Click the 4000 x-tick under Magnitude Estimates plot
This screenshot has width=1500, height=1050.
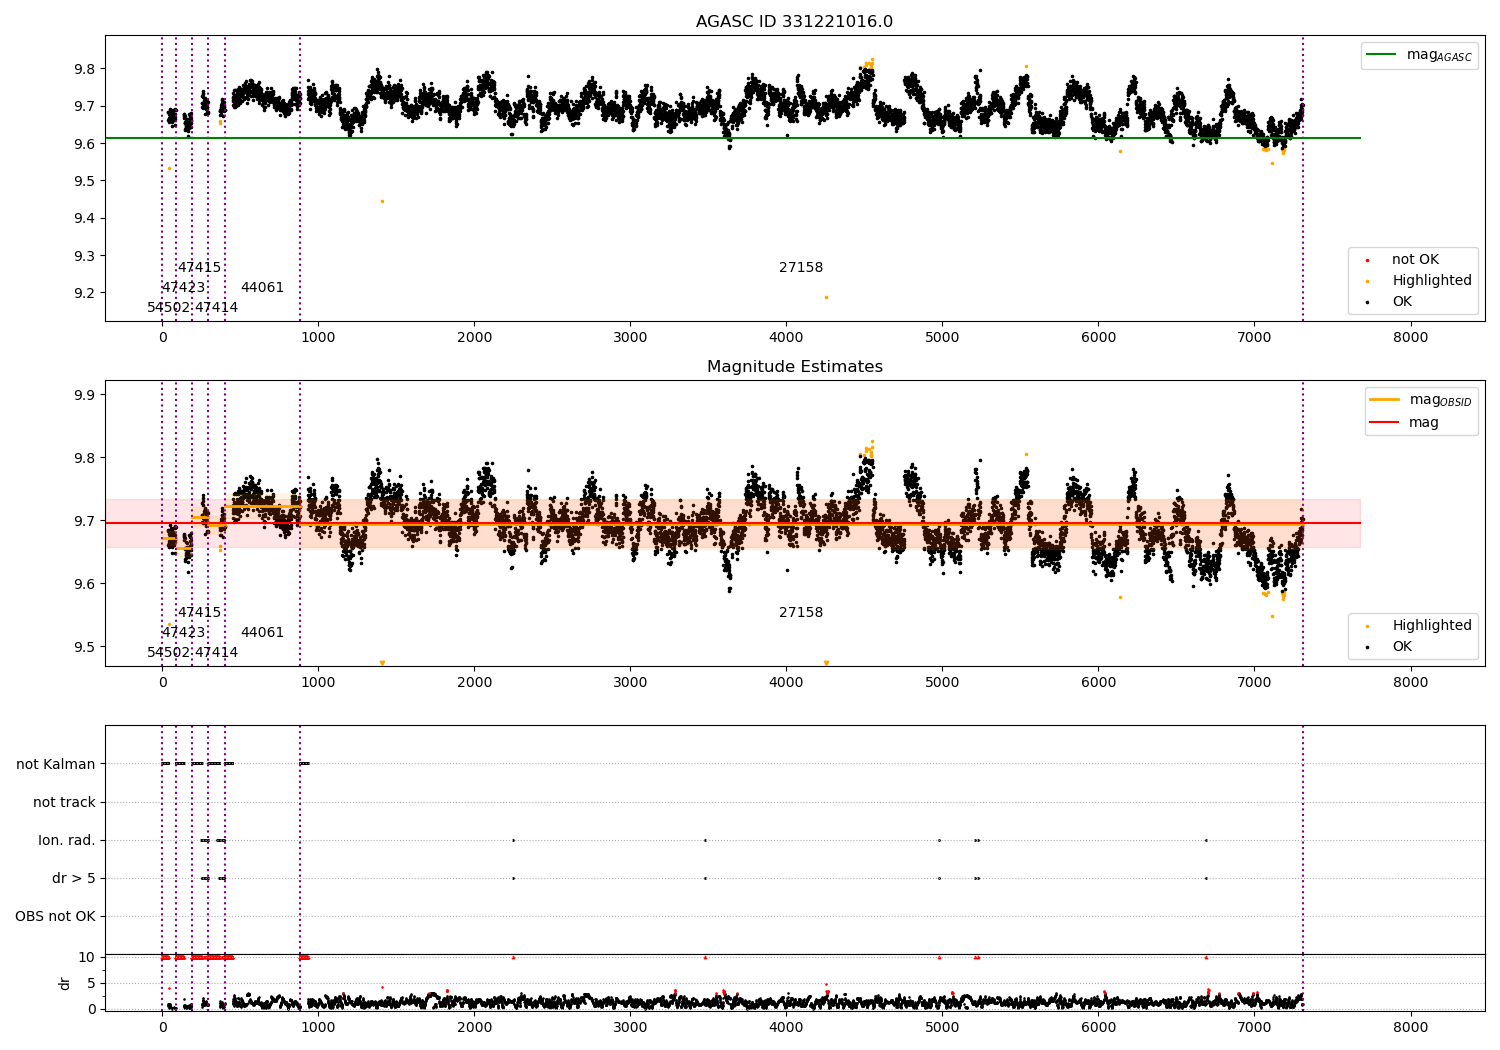click(786, 683)
